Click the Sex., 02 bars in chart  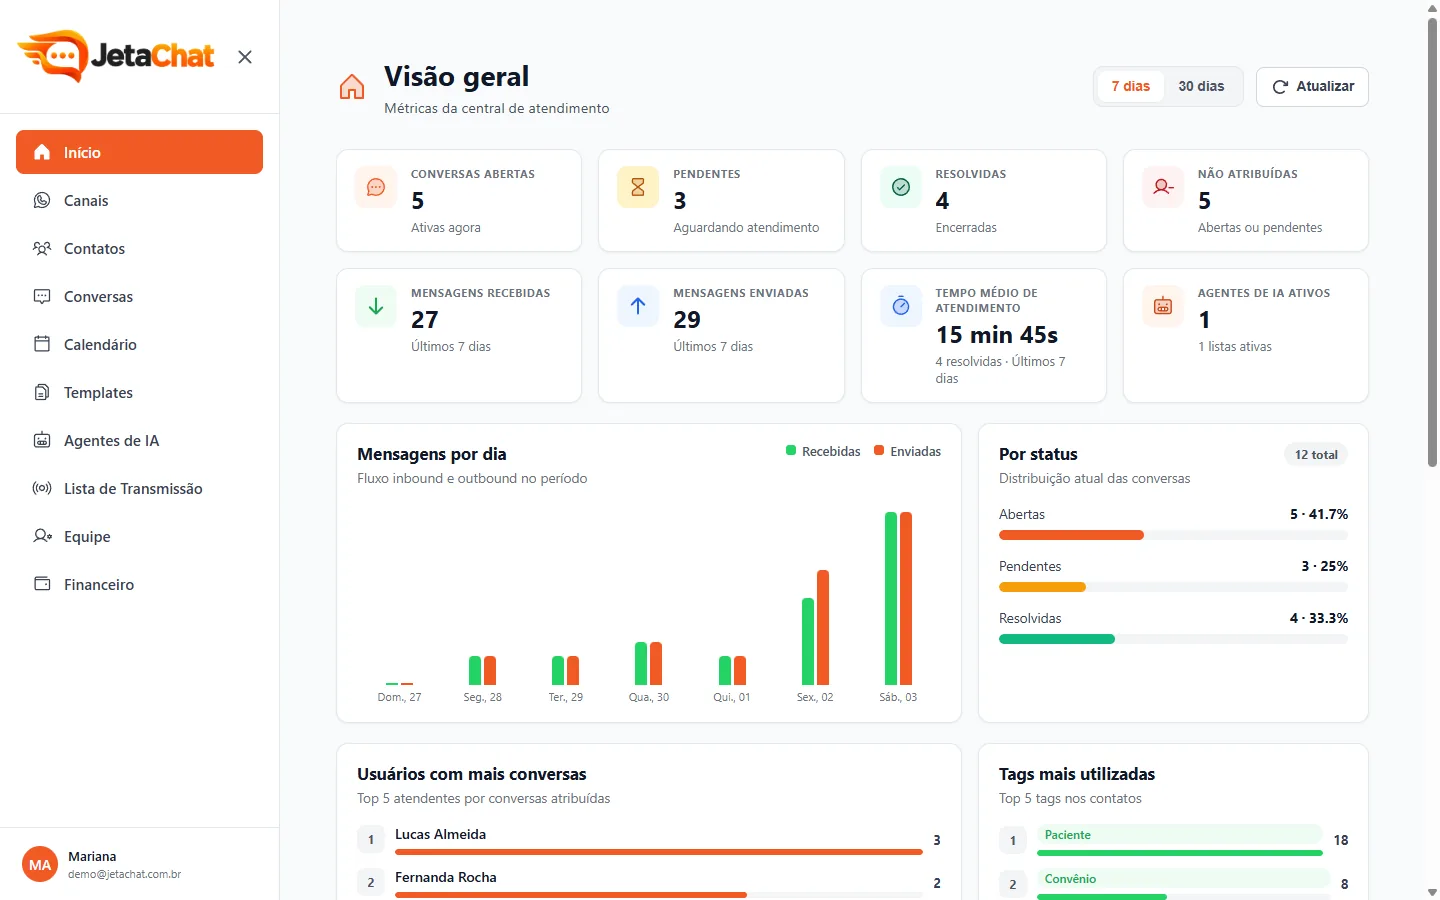tap(815, 627)
